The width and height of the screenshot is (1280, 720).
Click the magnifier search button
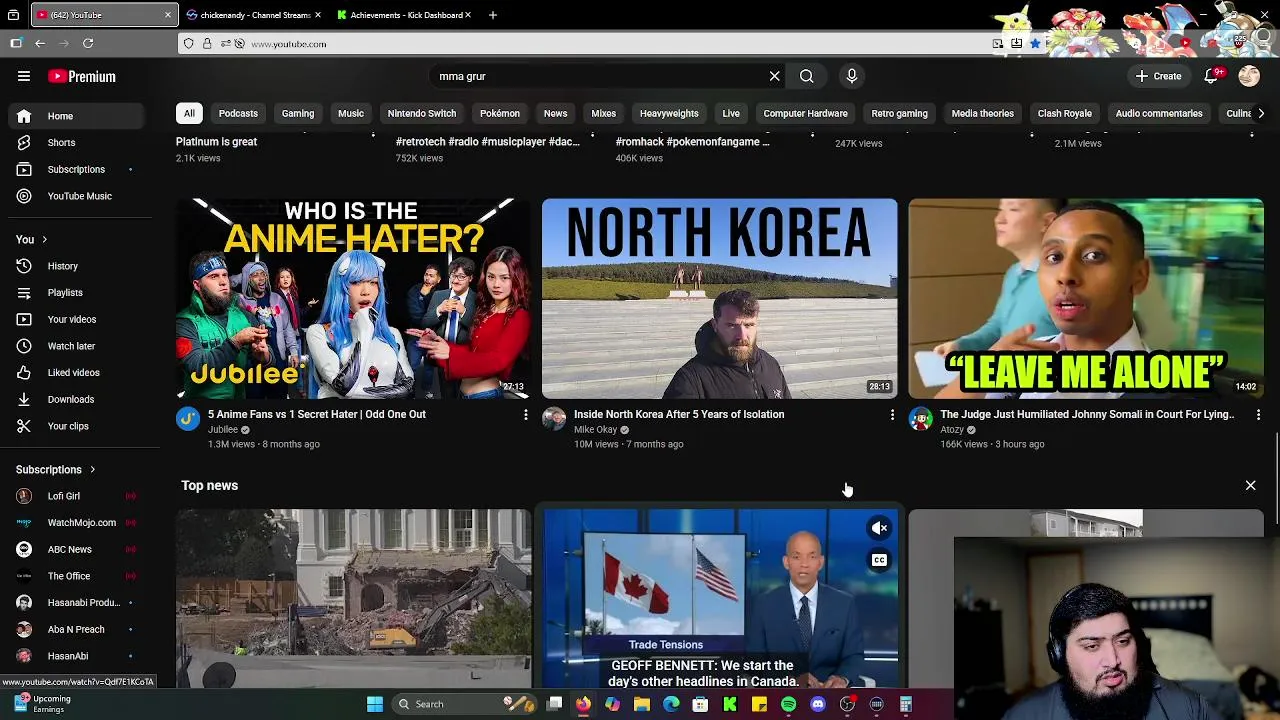(806, 76)
